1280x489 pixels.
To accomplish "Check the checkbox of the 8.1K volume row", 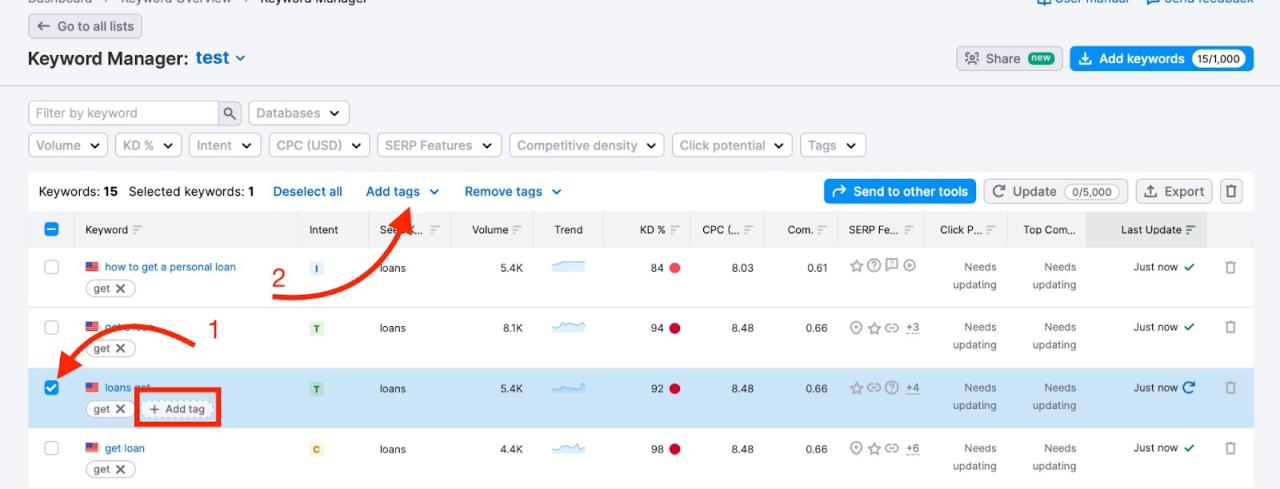I will click(x=52, y=327).
